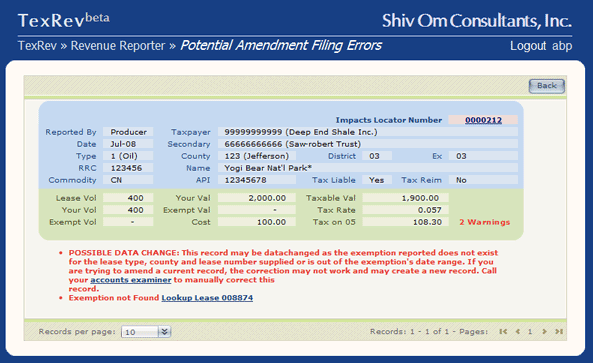Select page number 1 in pager
Viewport: 593px width, 363px height.
[530, 332]
